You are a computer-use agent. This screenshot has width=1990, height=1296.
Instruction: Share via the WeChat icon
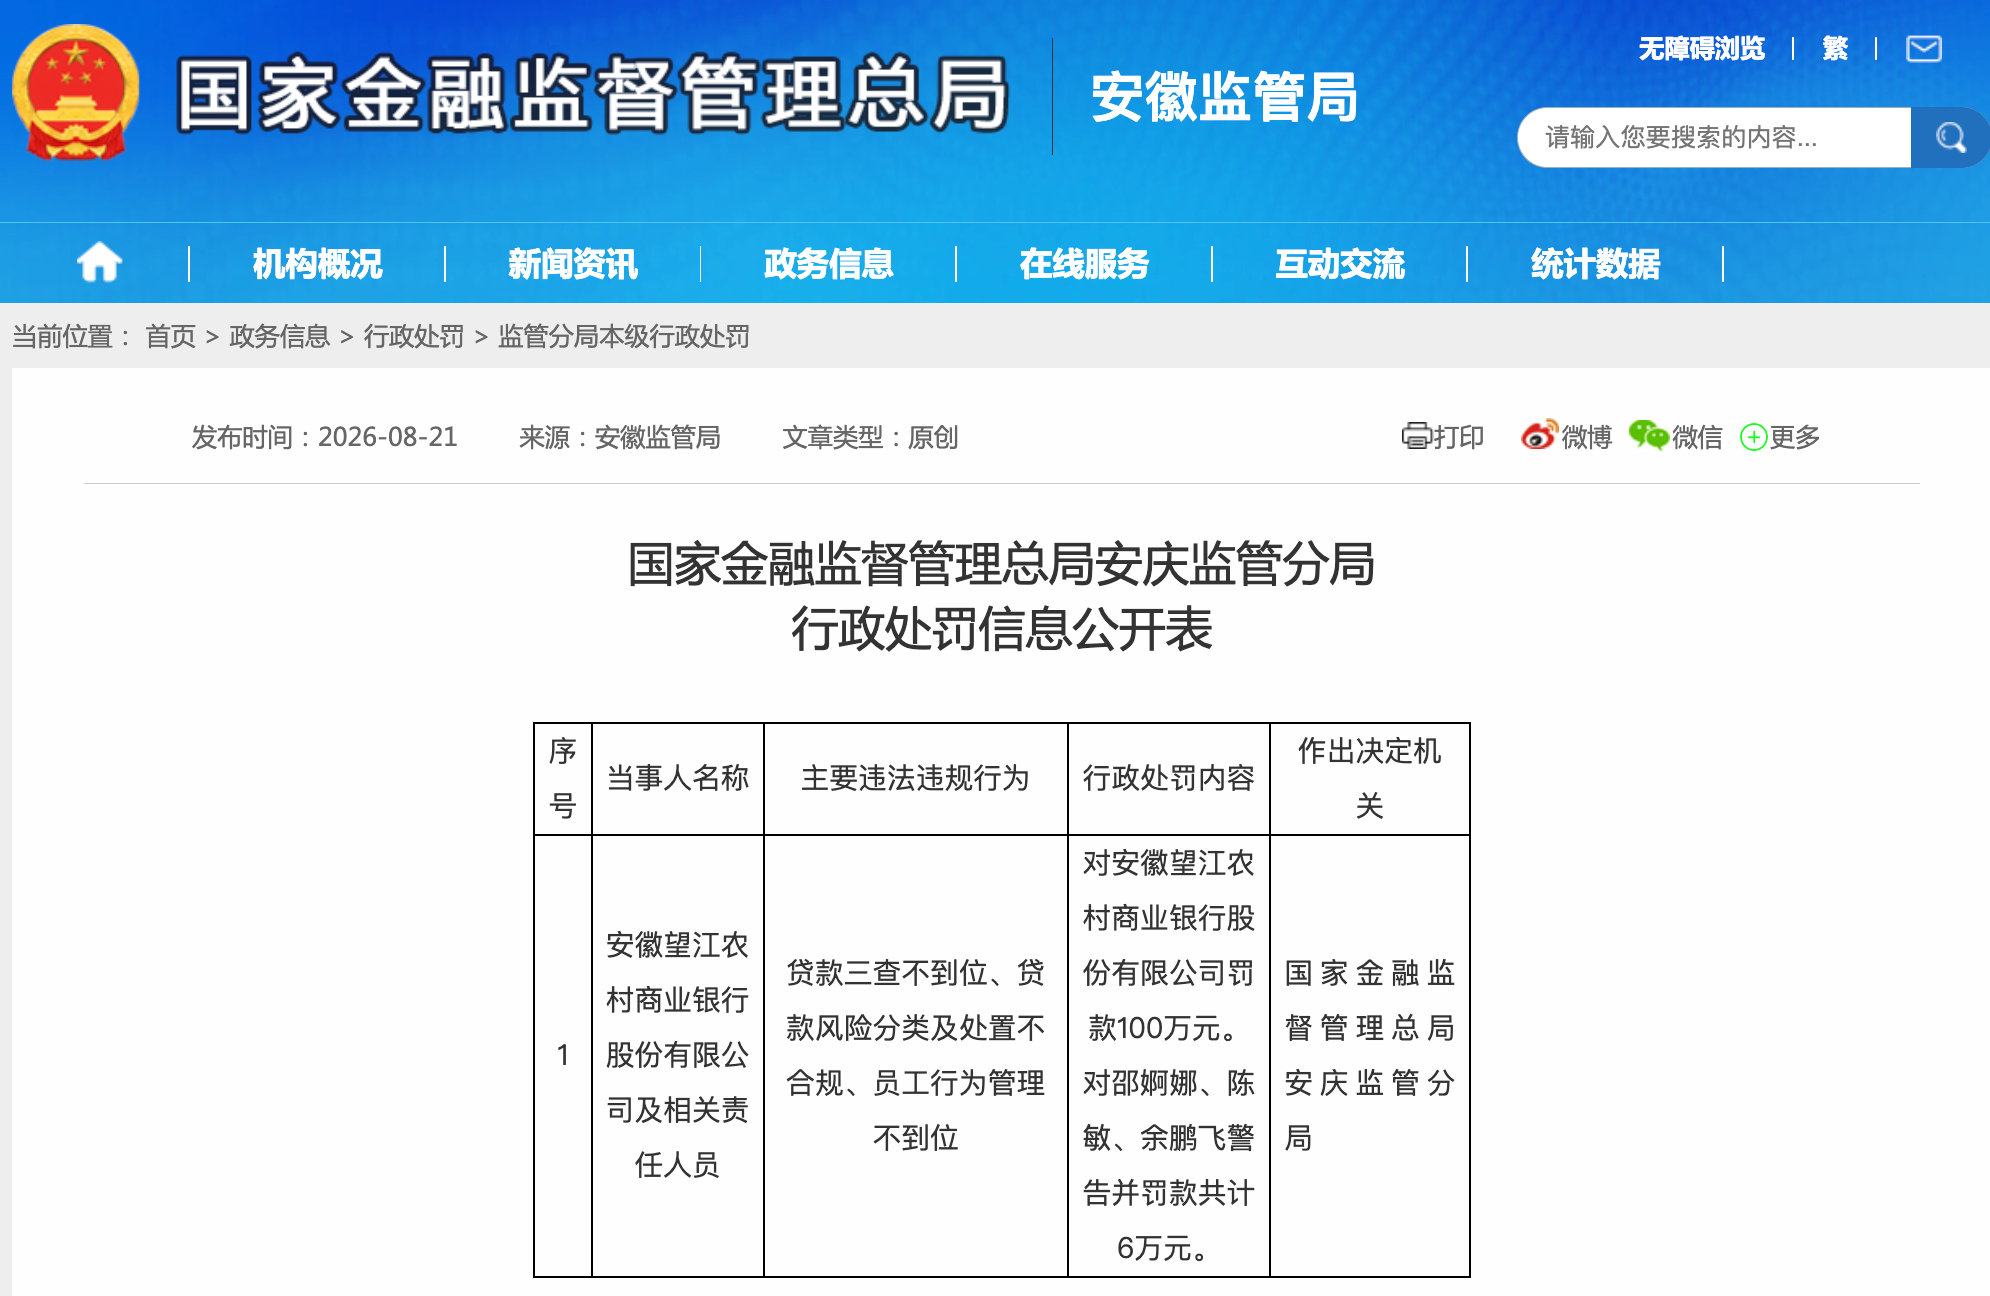1648,435
